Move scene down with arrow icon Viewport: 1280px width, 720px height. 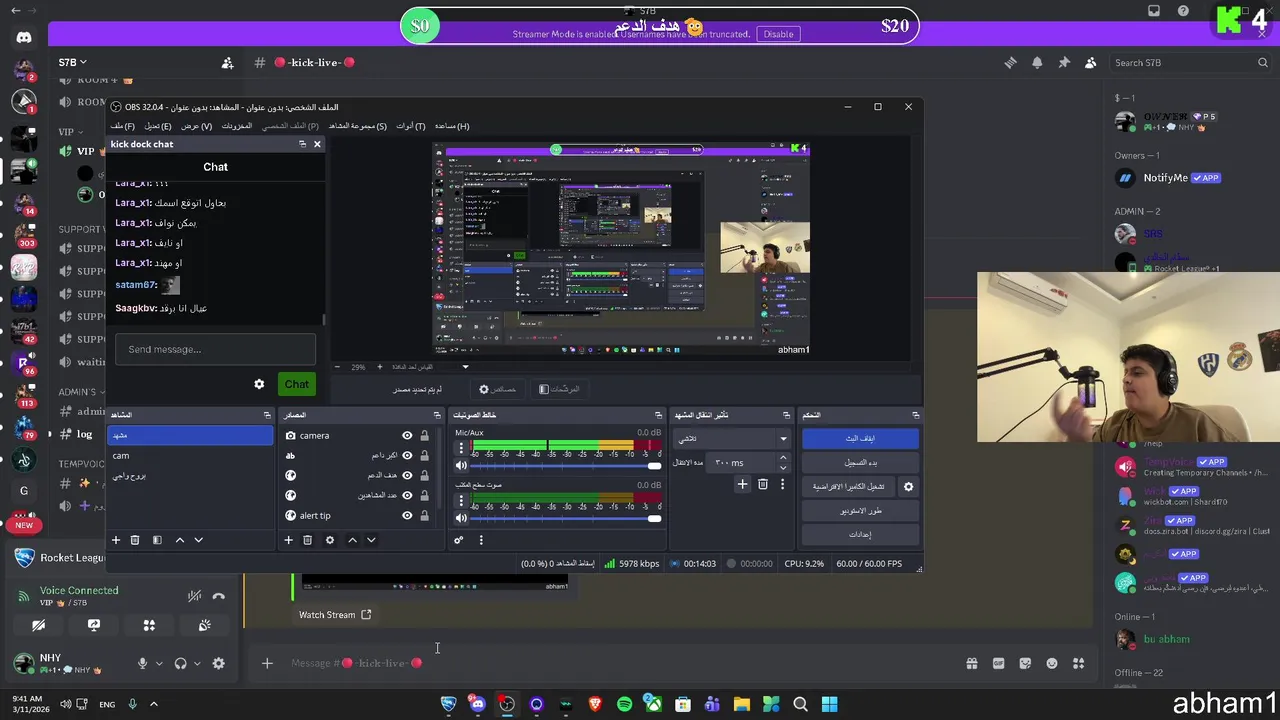tap(198, 540)
